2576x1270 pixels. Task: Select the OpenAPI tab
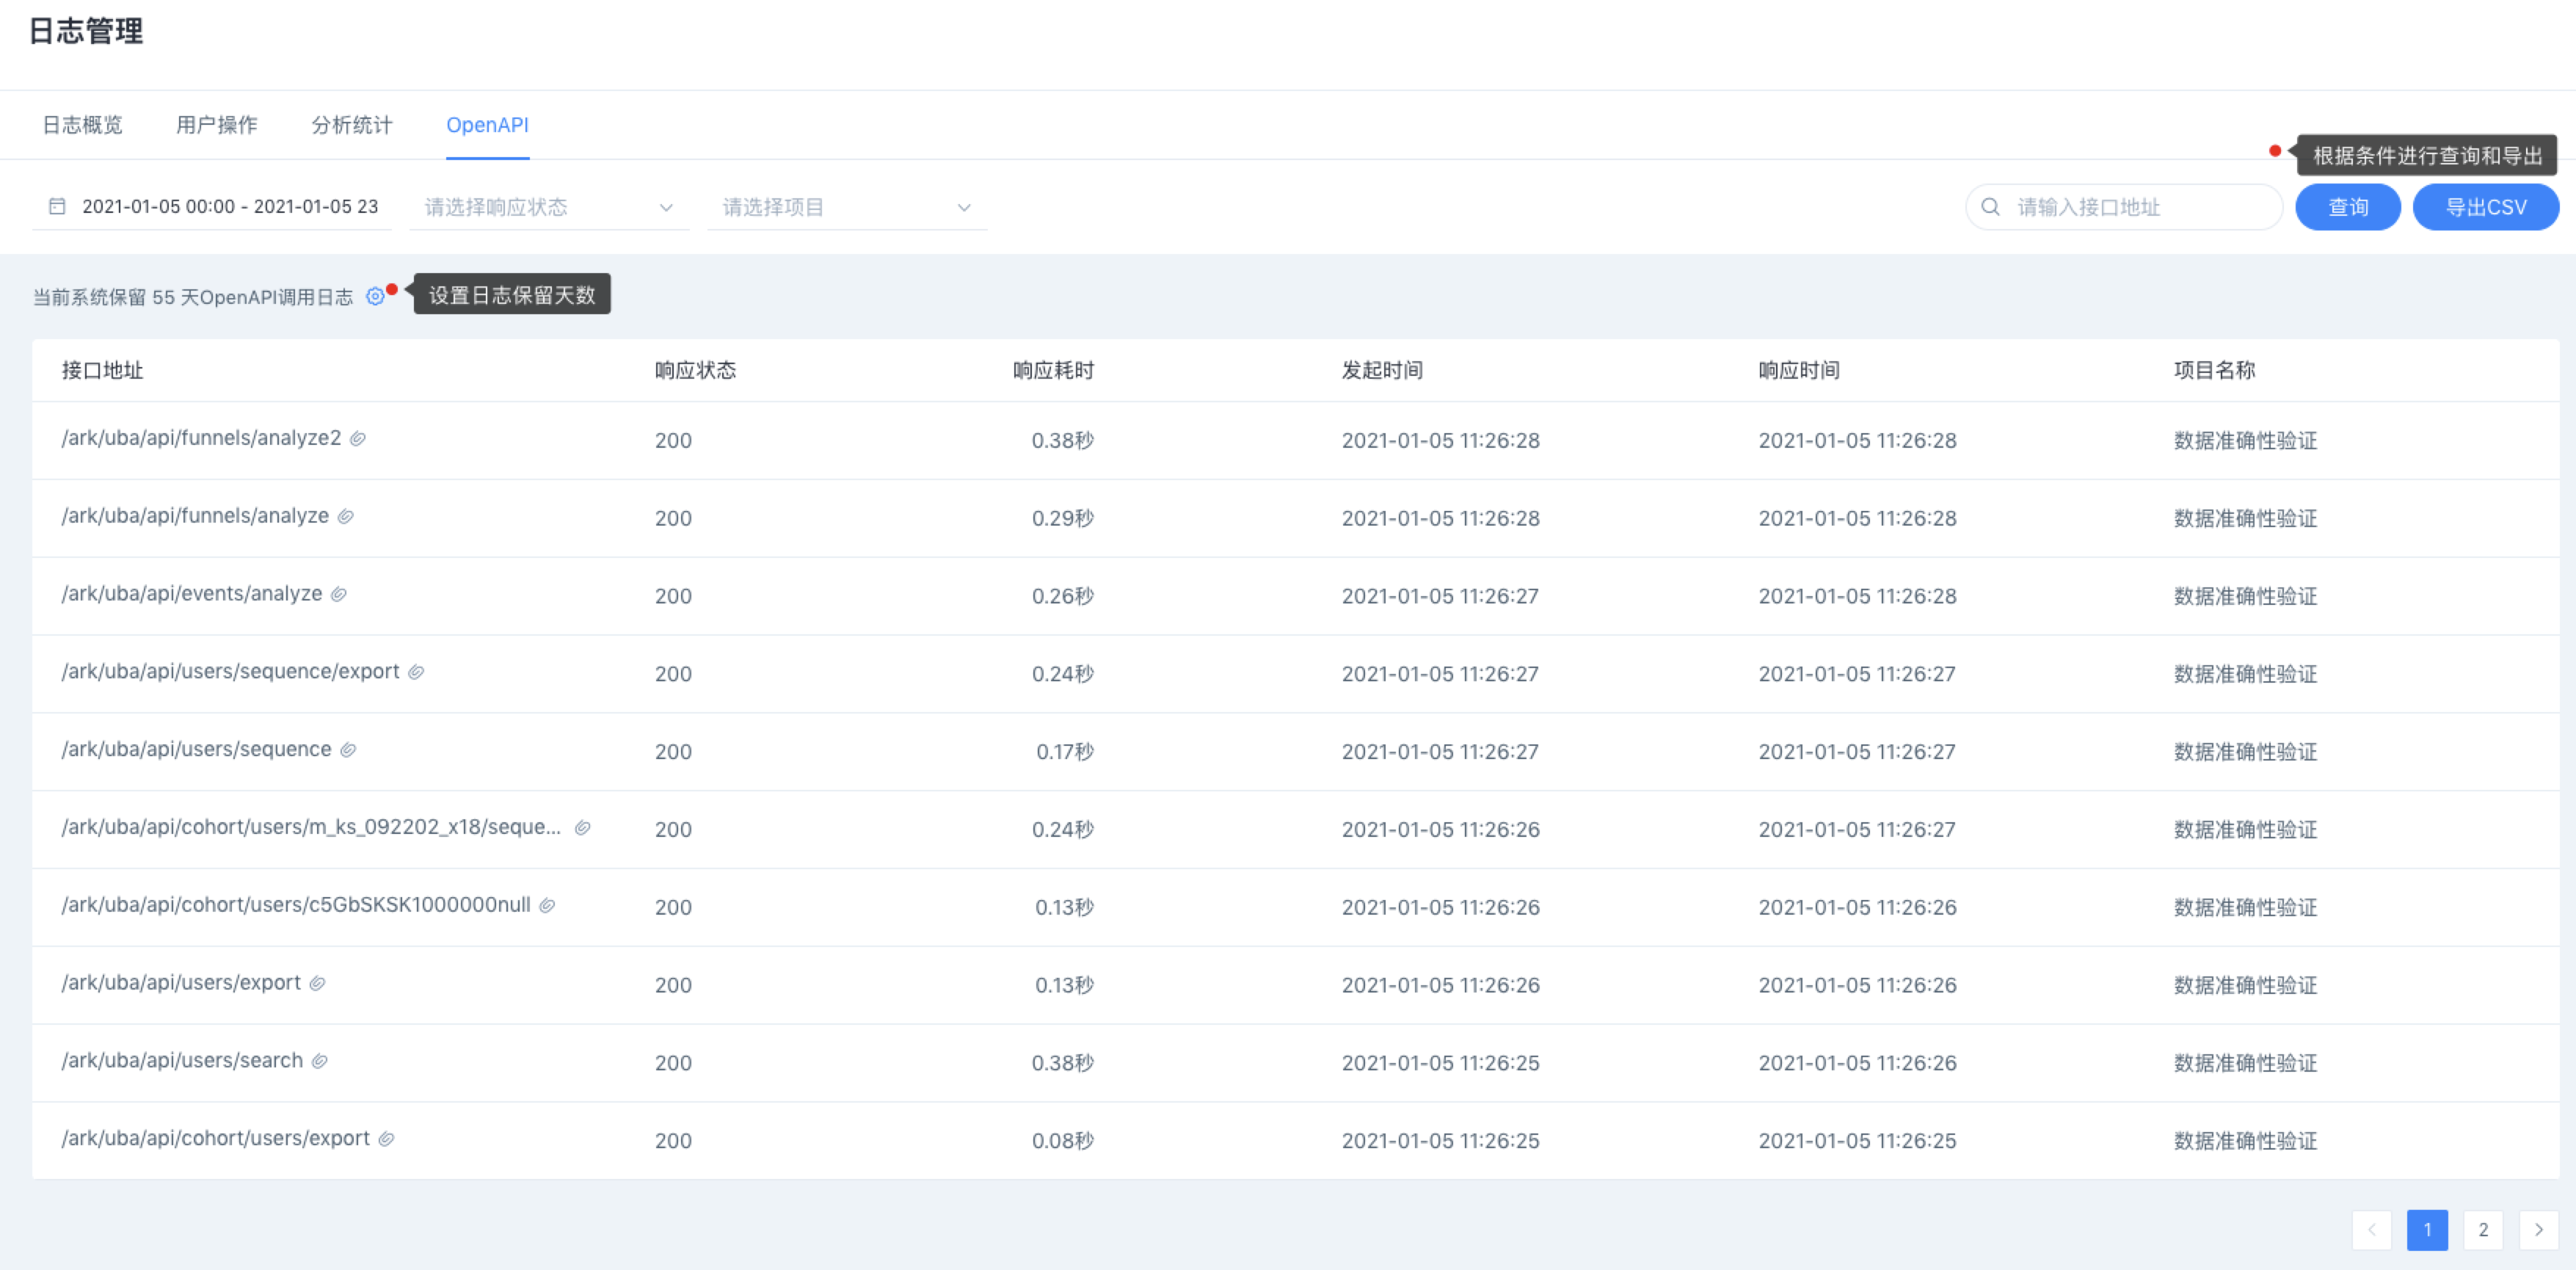tap(487, 125)
